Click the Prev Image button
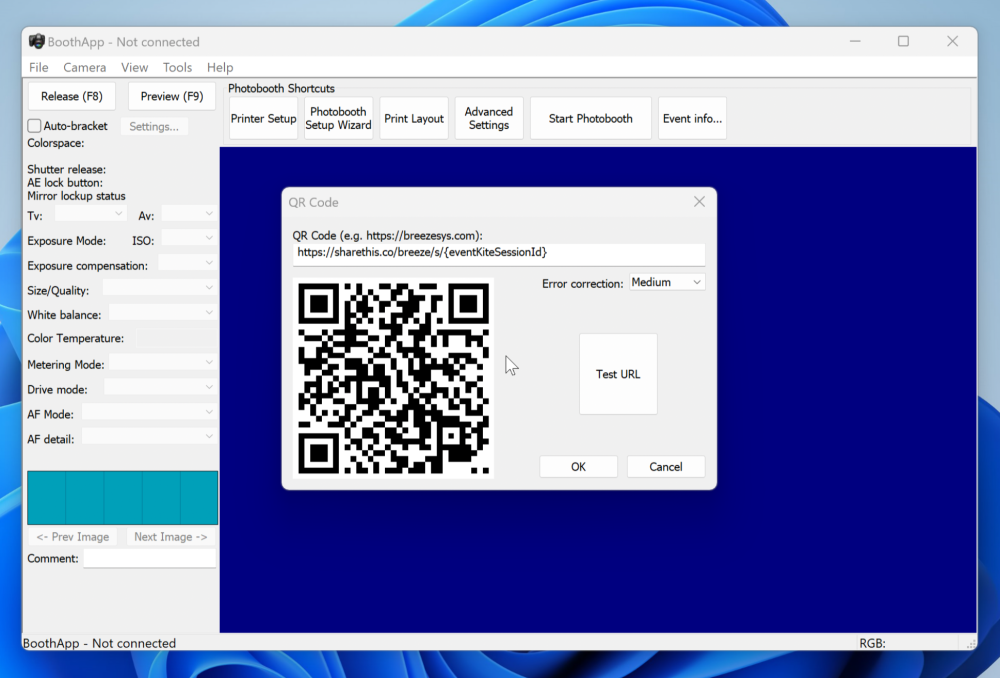This screenshot has height=678, width=1000. 73,537
